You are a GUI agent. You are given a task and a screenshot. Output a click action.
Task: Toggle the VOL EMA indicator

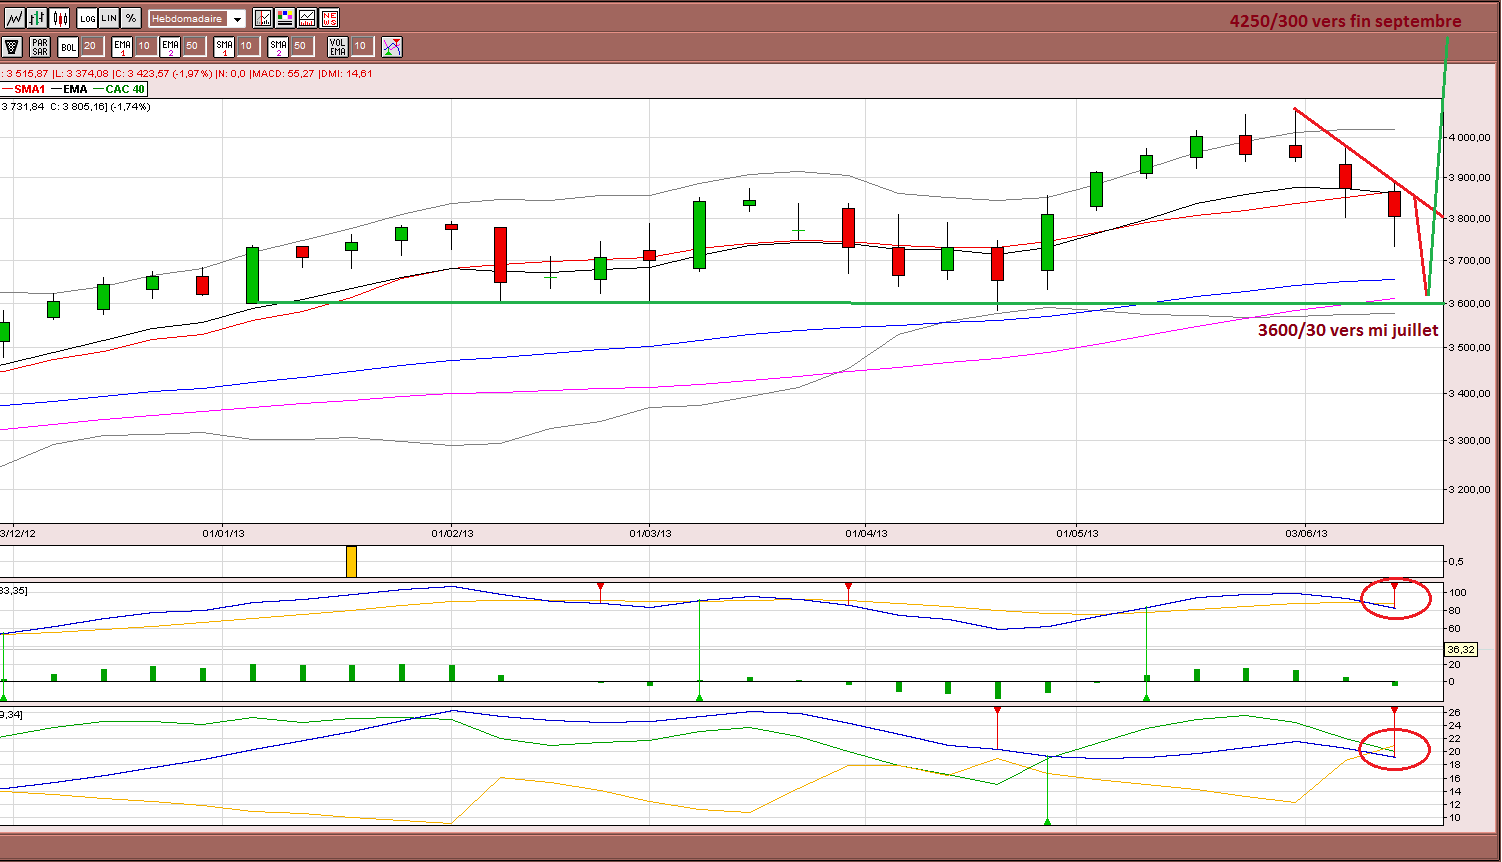[338, 46]
